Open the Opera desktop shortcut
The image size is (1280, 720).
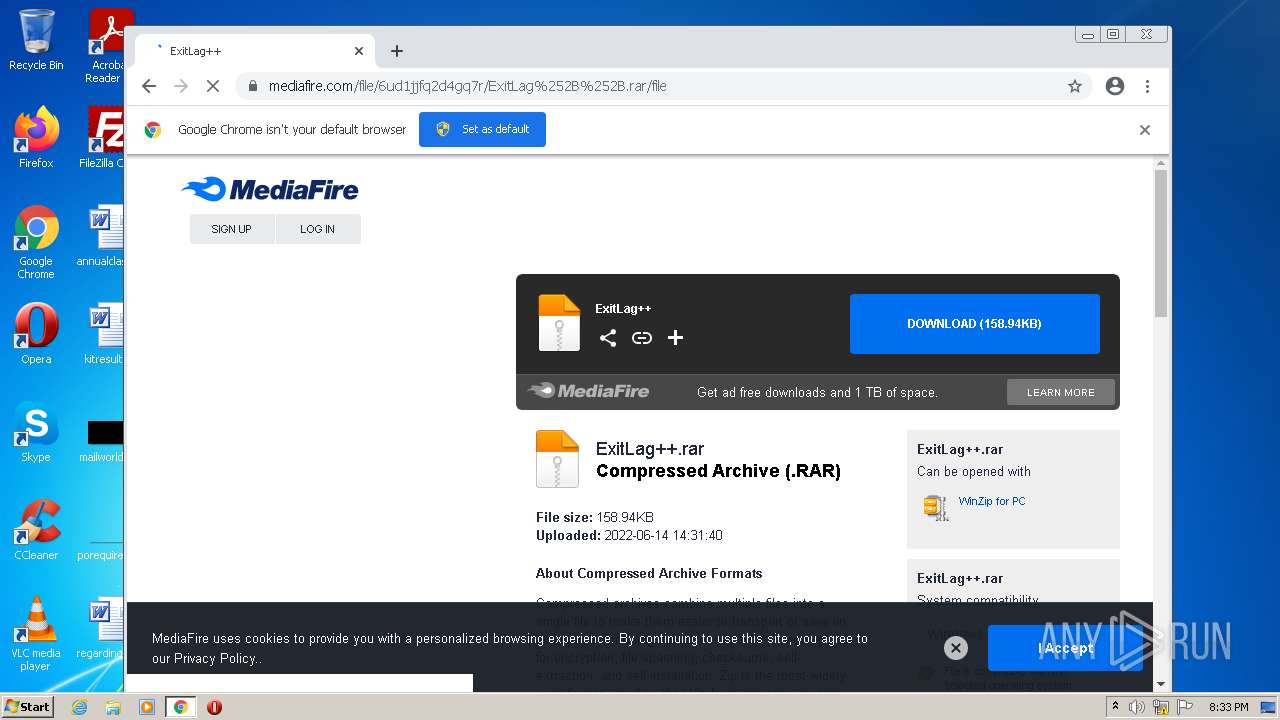36,334
